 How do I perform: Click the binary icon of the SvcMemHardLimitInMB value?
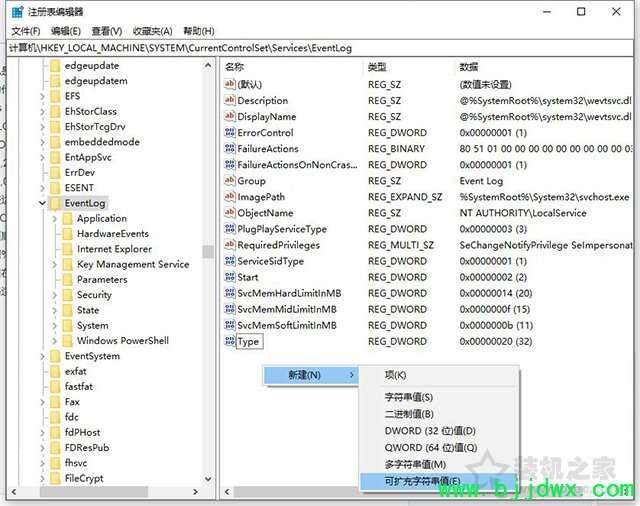tap(230, 293)
